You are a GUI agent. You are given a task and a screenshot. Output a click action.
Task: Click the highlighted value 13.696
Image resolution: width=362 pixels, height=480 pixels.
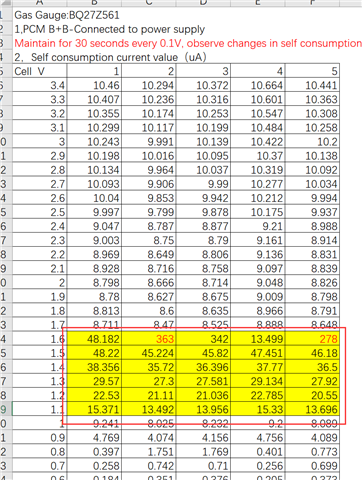coord(312,409)
